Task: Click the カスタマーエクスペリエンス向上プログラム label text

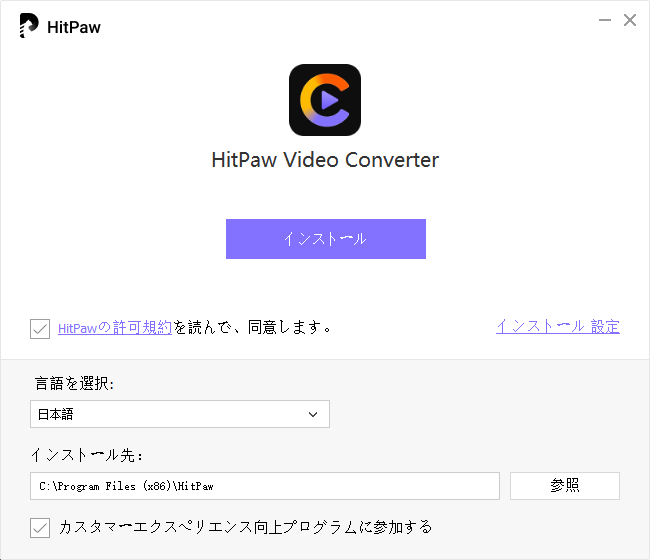Action: coord(208,527)
